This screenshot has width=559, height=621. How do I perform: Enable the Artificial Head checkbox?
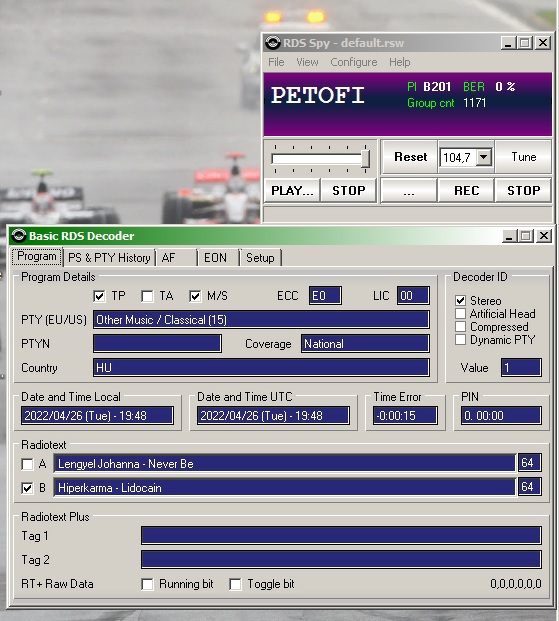(x=460, y=314)
